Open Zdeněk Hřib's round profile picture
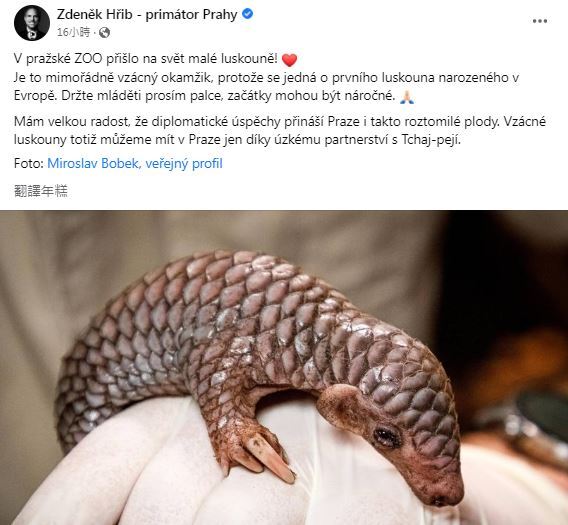The width and height of the screenshot is (568, 525). [x=32, y=23]
